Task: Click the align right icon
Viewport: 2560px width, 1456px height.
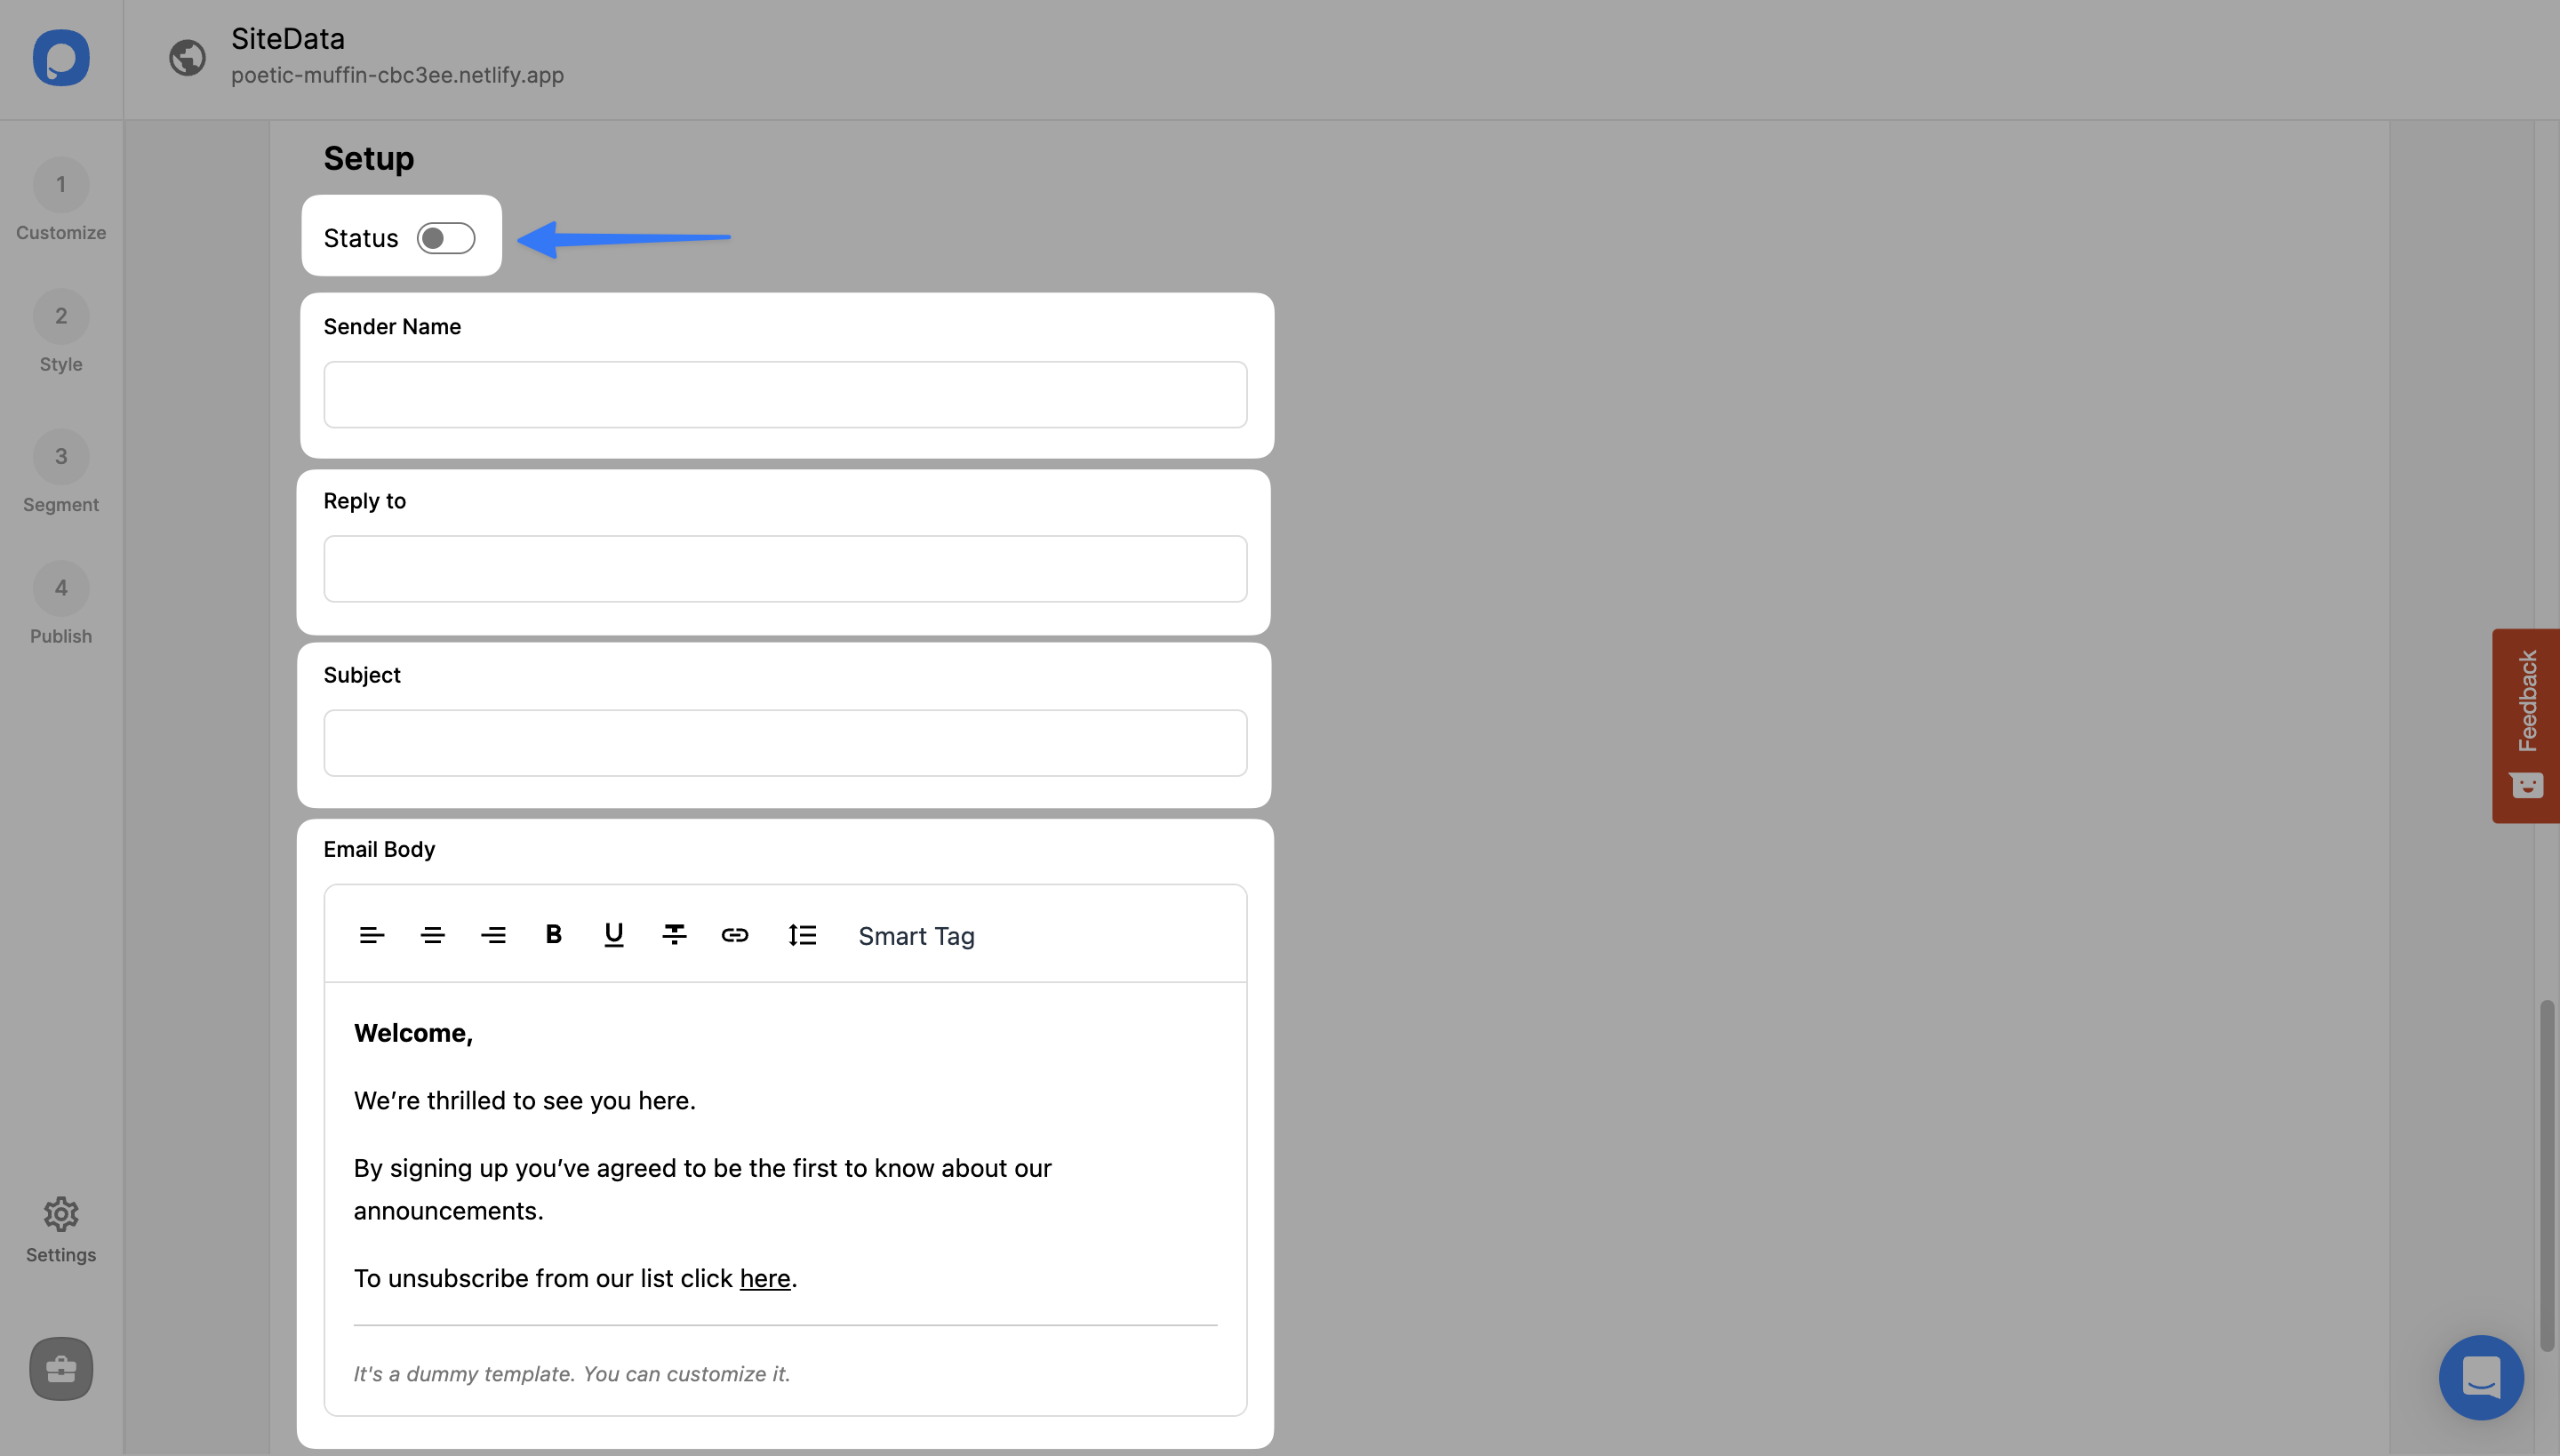Action: (493, 935)
